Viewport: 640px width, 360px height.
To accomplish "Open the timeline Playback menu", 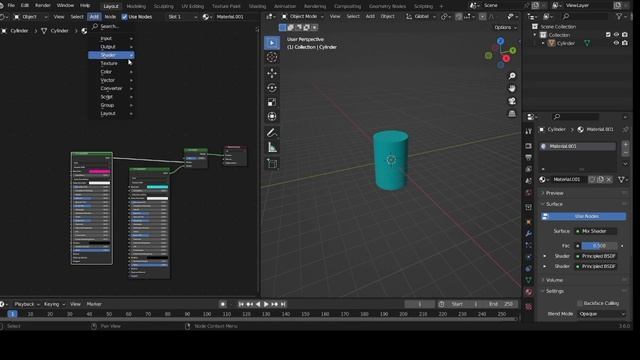I will [x=27, y=304].
